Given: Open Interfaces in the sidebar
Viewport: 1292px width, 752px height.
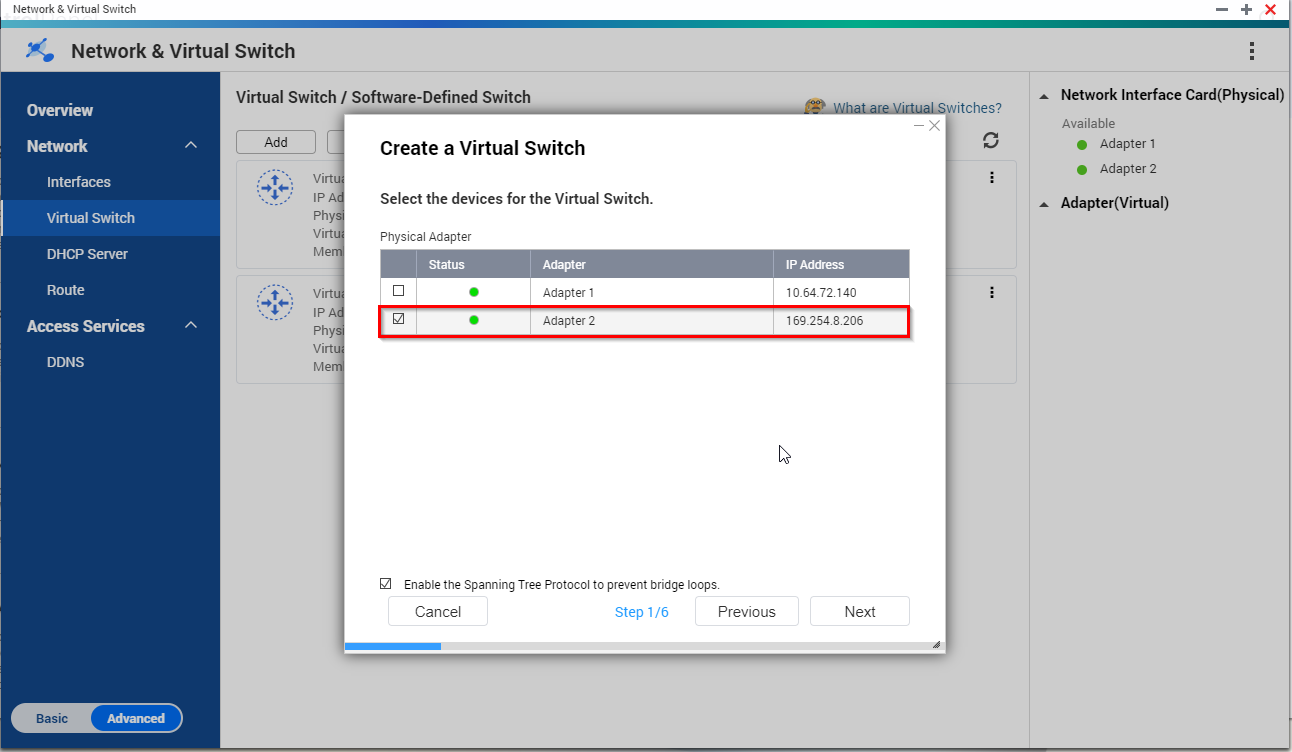Looking at the screenshot, I should [78, 182].
